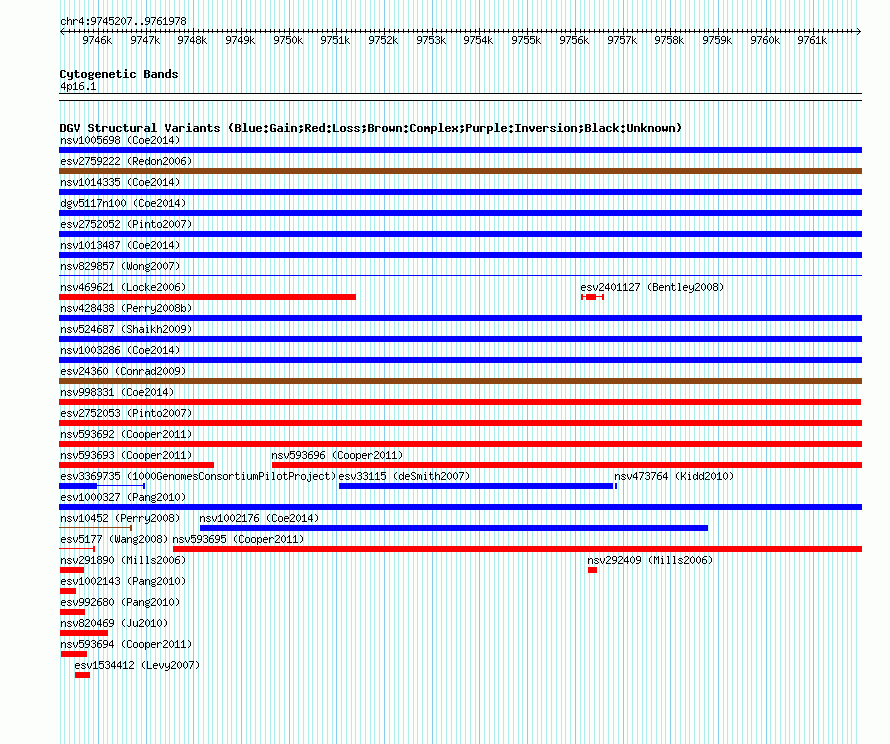Open the nsv593696 (Cooper2011) variant label

click(337, 455)
